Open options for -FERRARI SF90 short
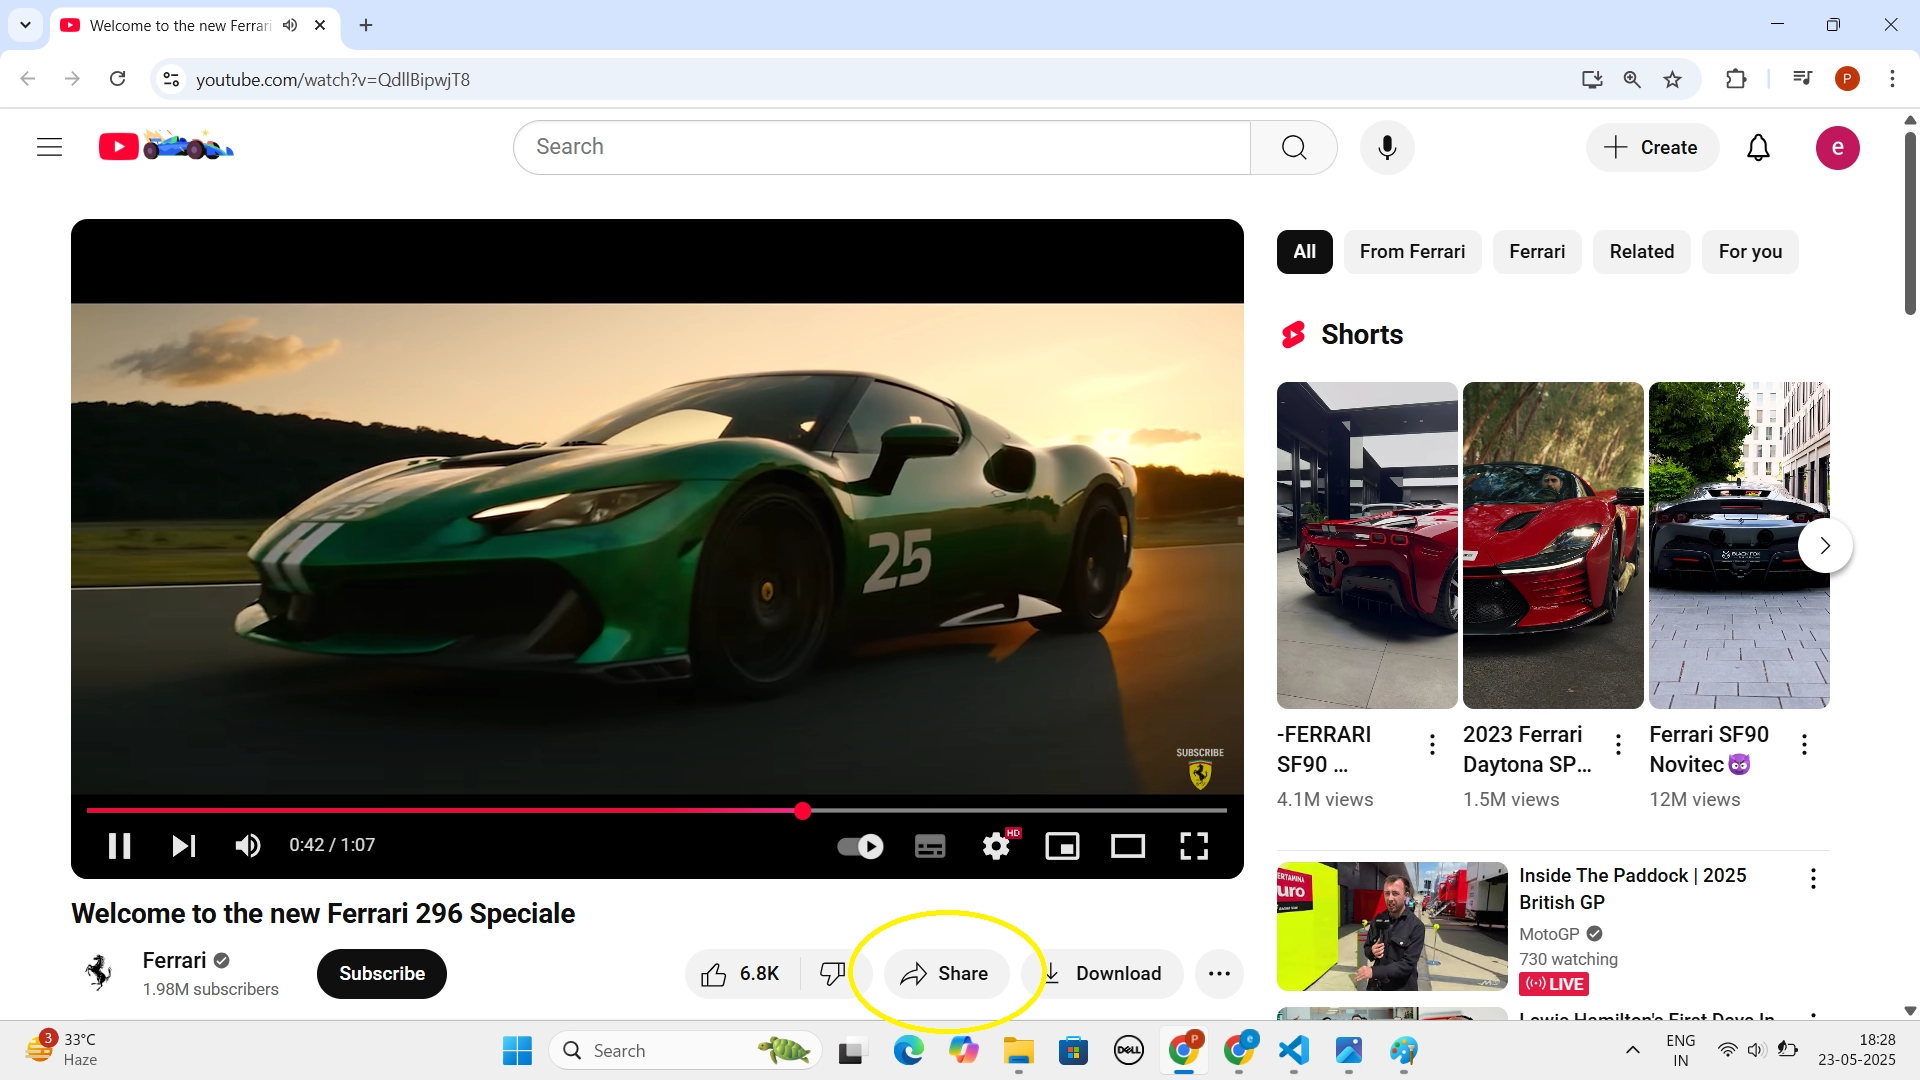 click(x=1432, y=744)
